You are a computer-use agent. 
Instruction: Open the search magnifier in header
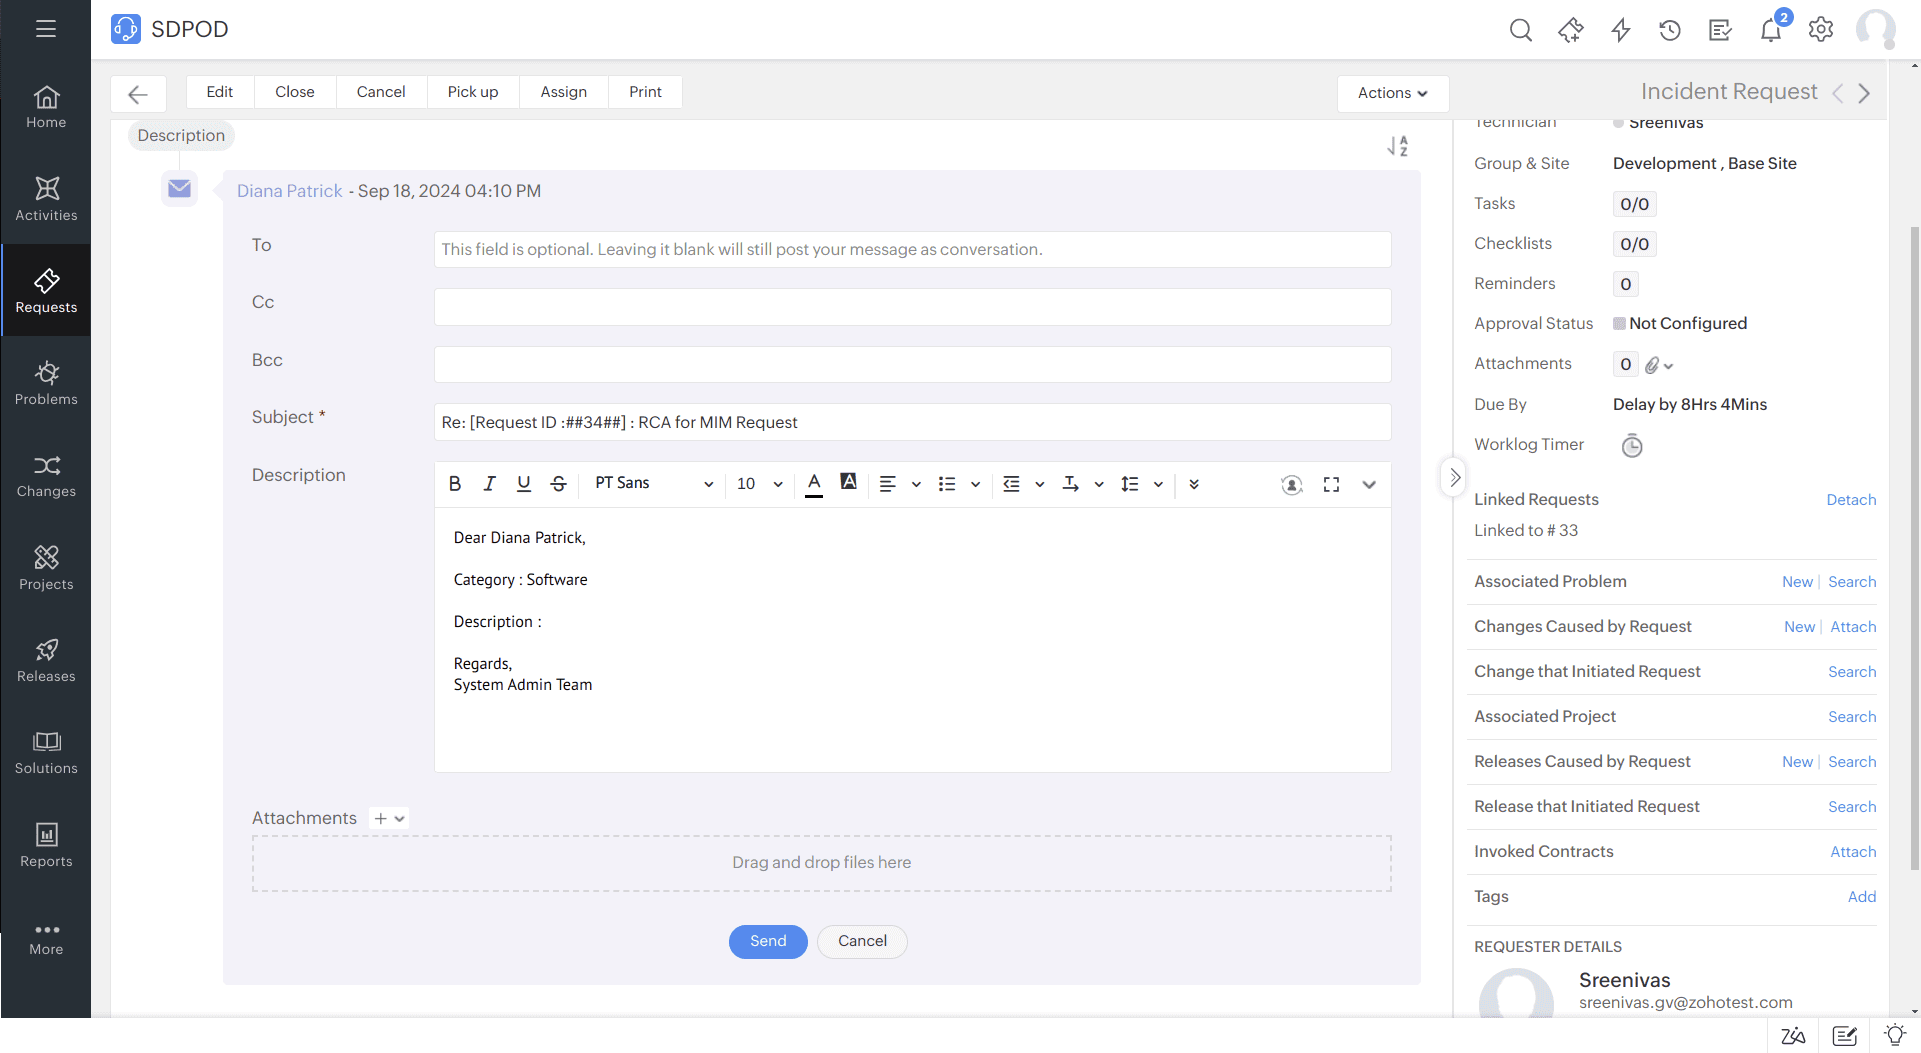(1520, 30)
